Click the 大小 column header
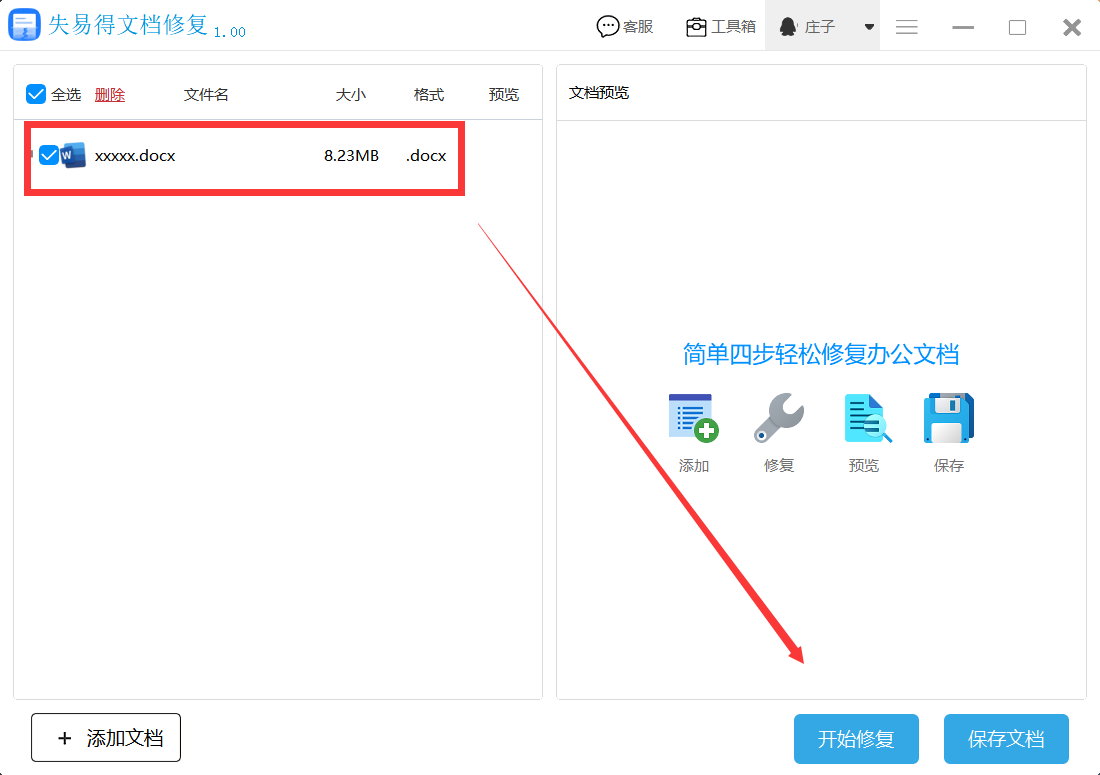The image size is (1100, 775). click(x=351, y=95)
